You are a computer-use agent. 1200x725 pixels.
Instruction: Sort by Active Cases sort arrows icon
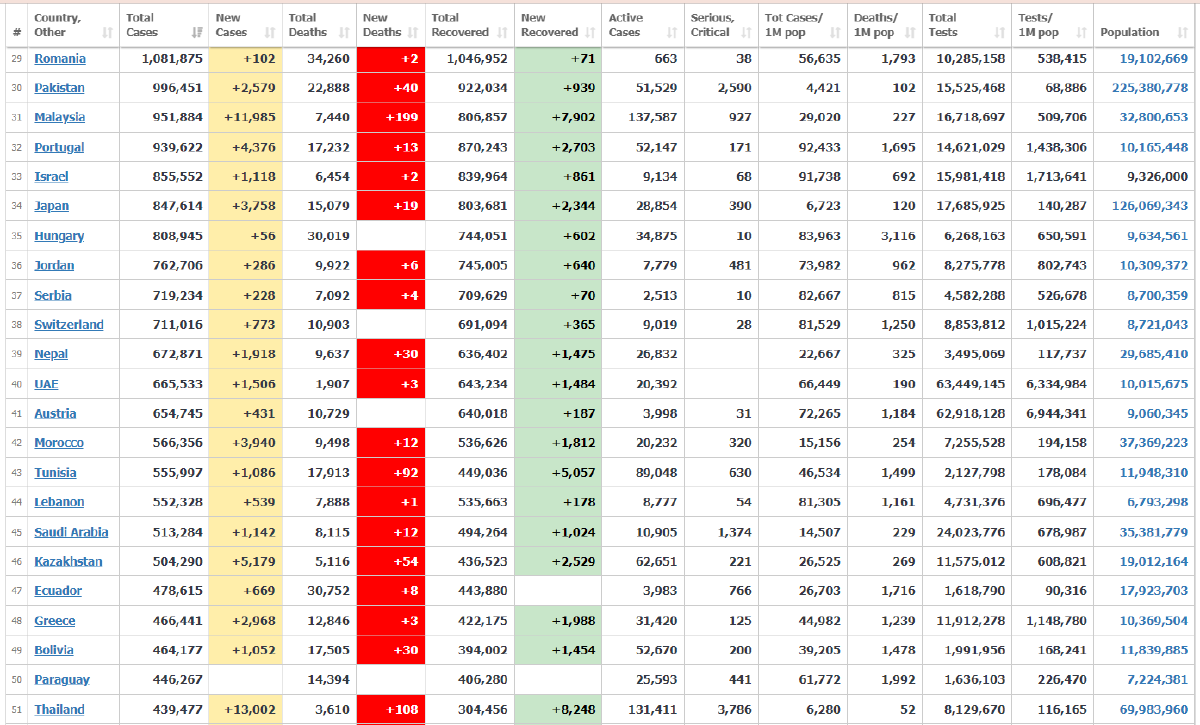671,33
